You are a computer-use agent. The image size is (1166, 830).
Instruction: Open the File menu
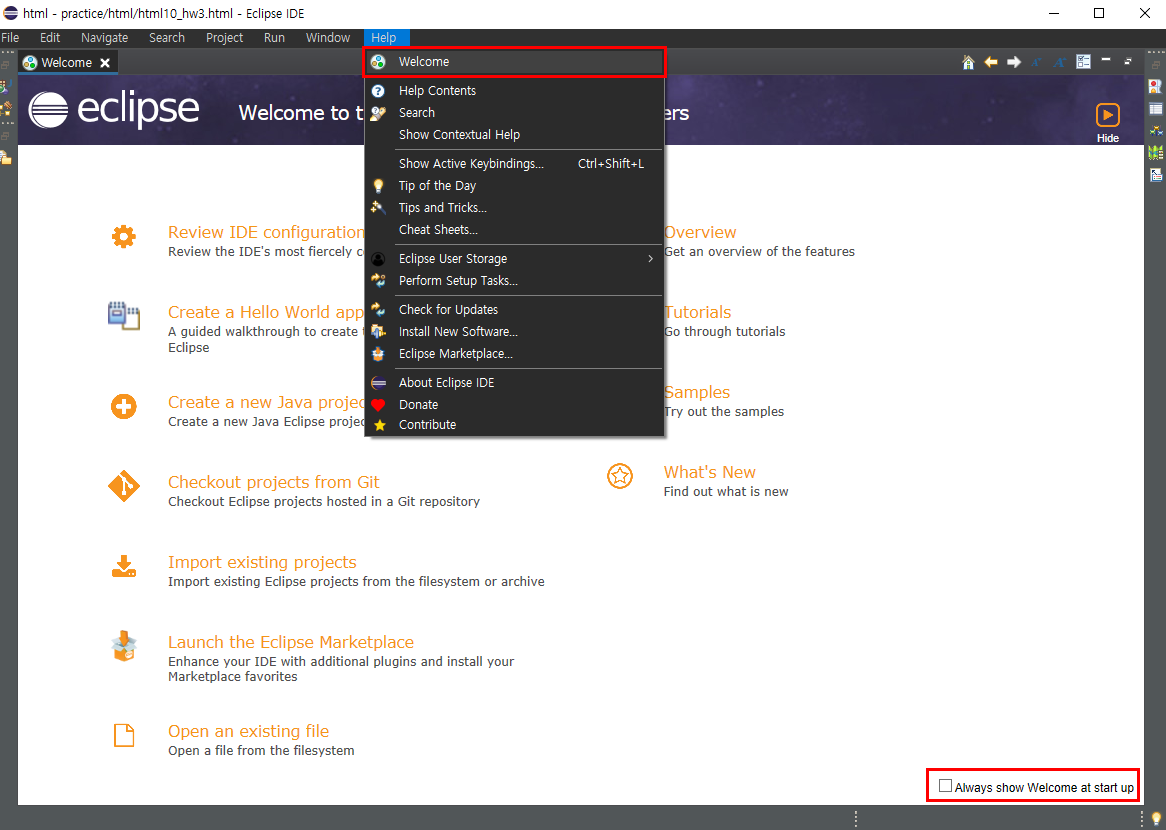10,38
